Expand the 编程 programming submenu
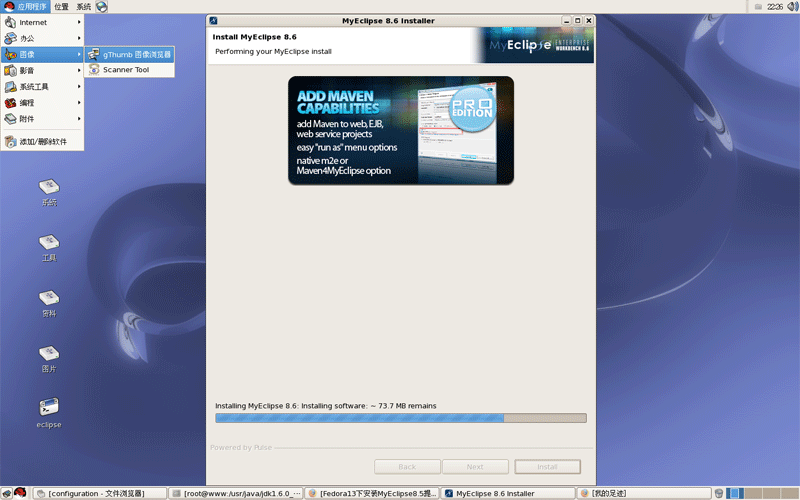The image size is (800, 500). pyautogui.click(x=42, y=103)
